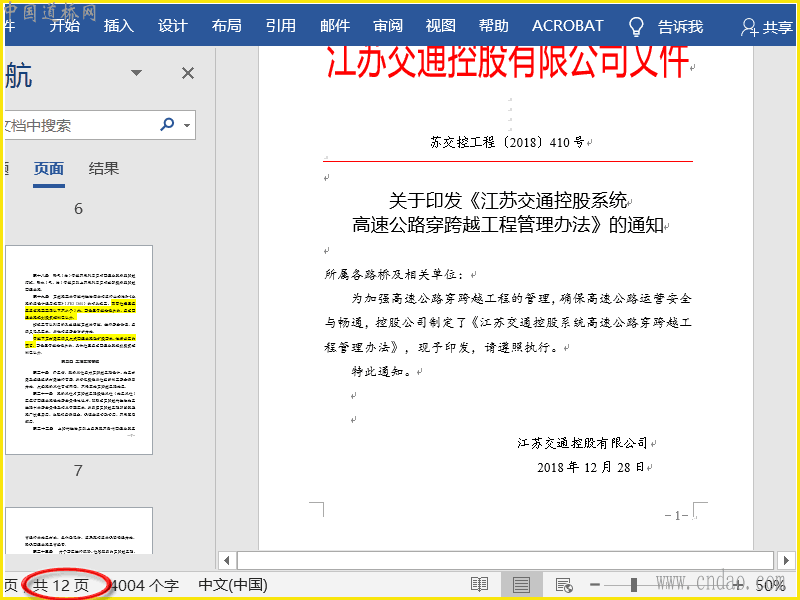Viewport: 800px width, 600px height.
Task: Open the 帮助 ribbon tab
Action: pyautogui.click(x=493, y=26)
